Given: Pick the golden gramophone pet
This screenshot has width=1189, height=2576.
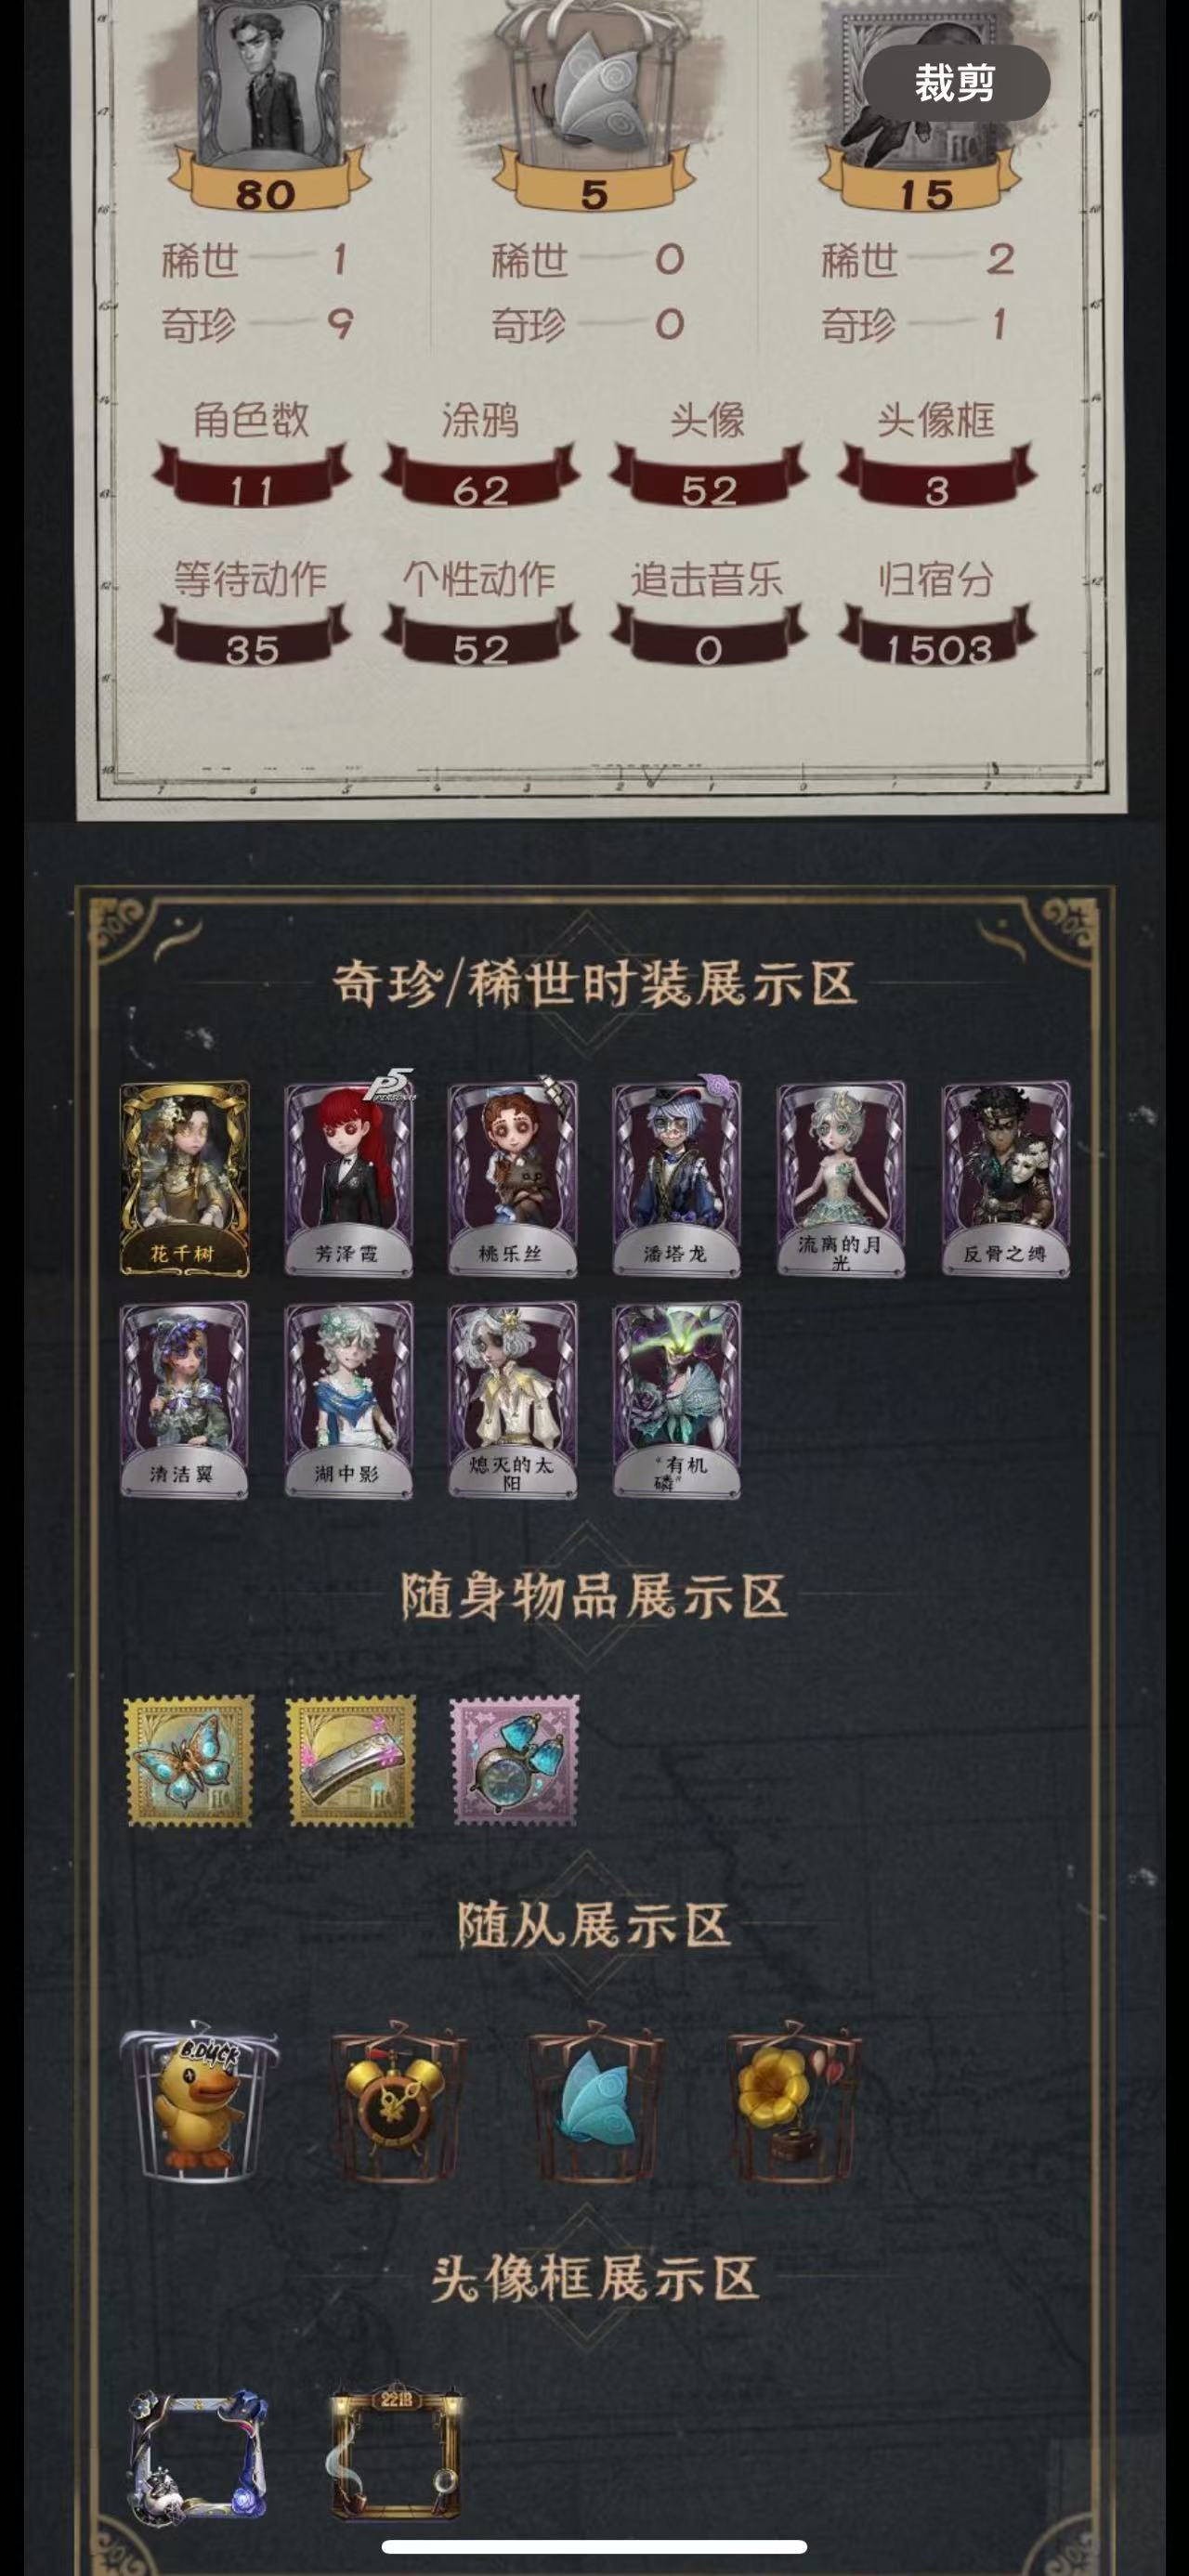Looking at the screenshot, I should coord(795,2099).
